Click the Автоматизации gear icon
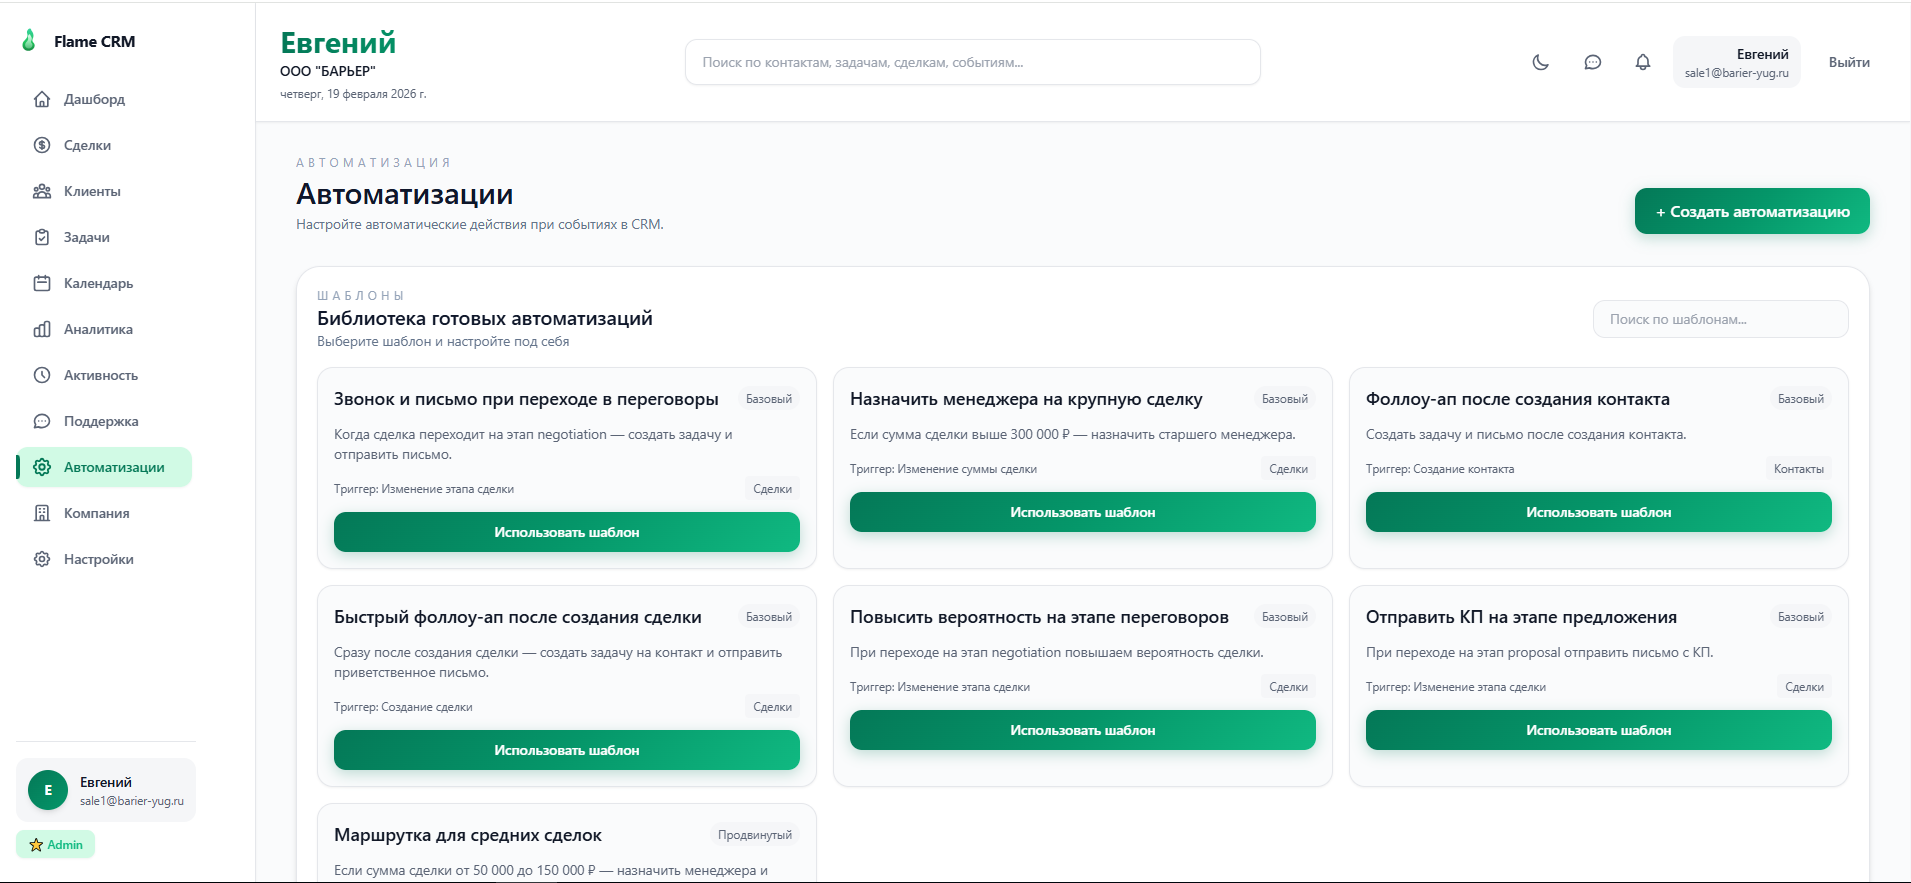Screen dimensions: 1911x883 [42, 467]
